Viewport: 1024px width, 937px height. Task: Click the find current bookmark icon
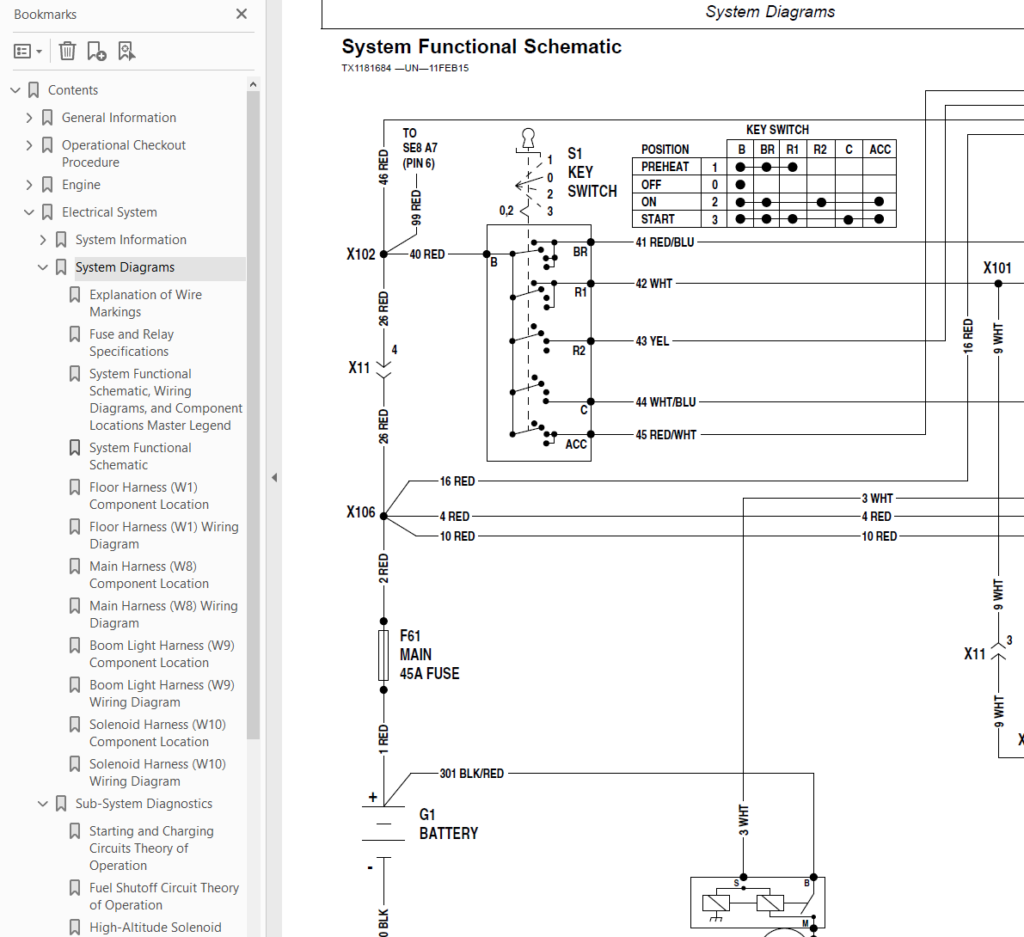[127, 51]
